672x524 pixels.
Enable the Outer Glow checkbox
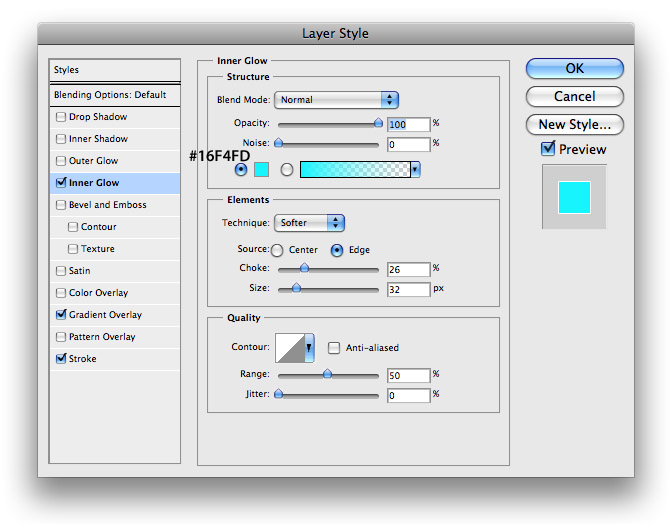pos(61,161)
